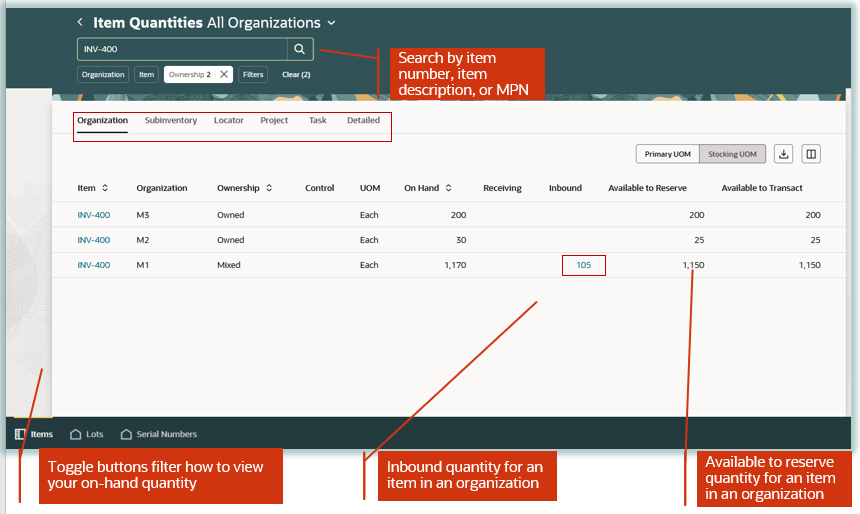Image resolution: width=860 pixels, height=514 pixels.
Task: Go back with the left chevron arrow
Action: pos(80,22)
